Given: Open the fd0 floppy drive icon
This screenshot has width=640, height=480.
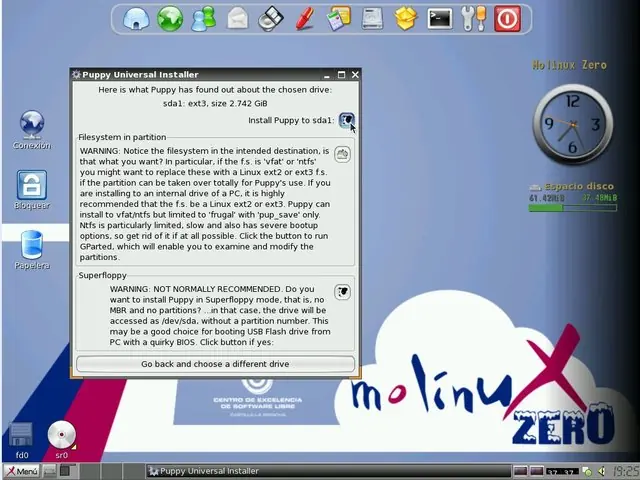Looking at the screenshot, I should point(21,441).
